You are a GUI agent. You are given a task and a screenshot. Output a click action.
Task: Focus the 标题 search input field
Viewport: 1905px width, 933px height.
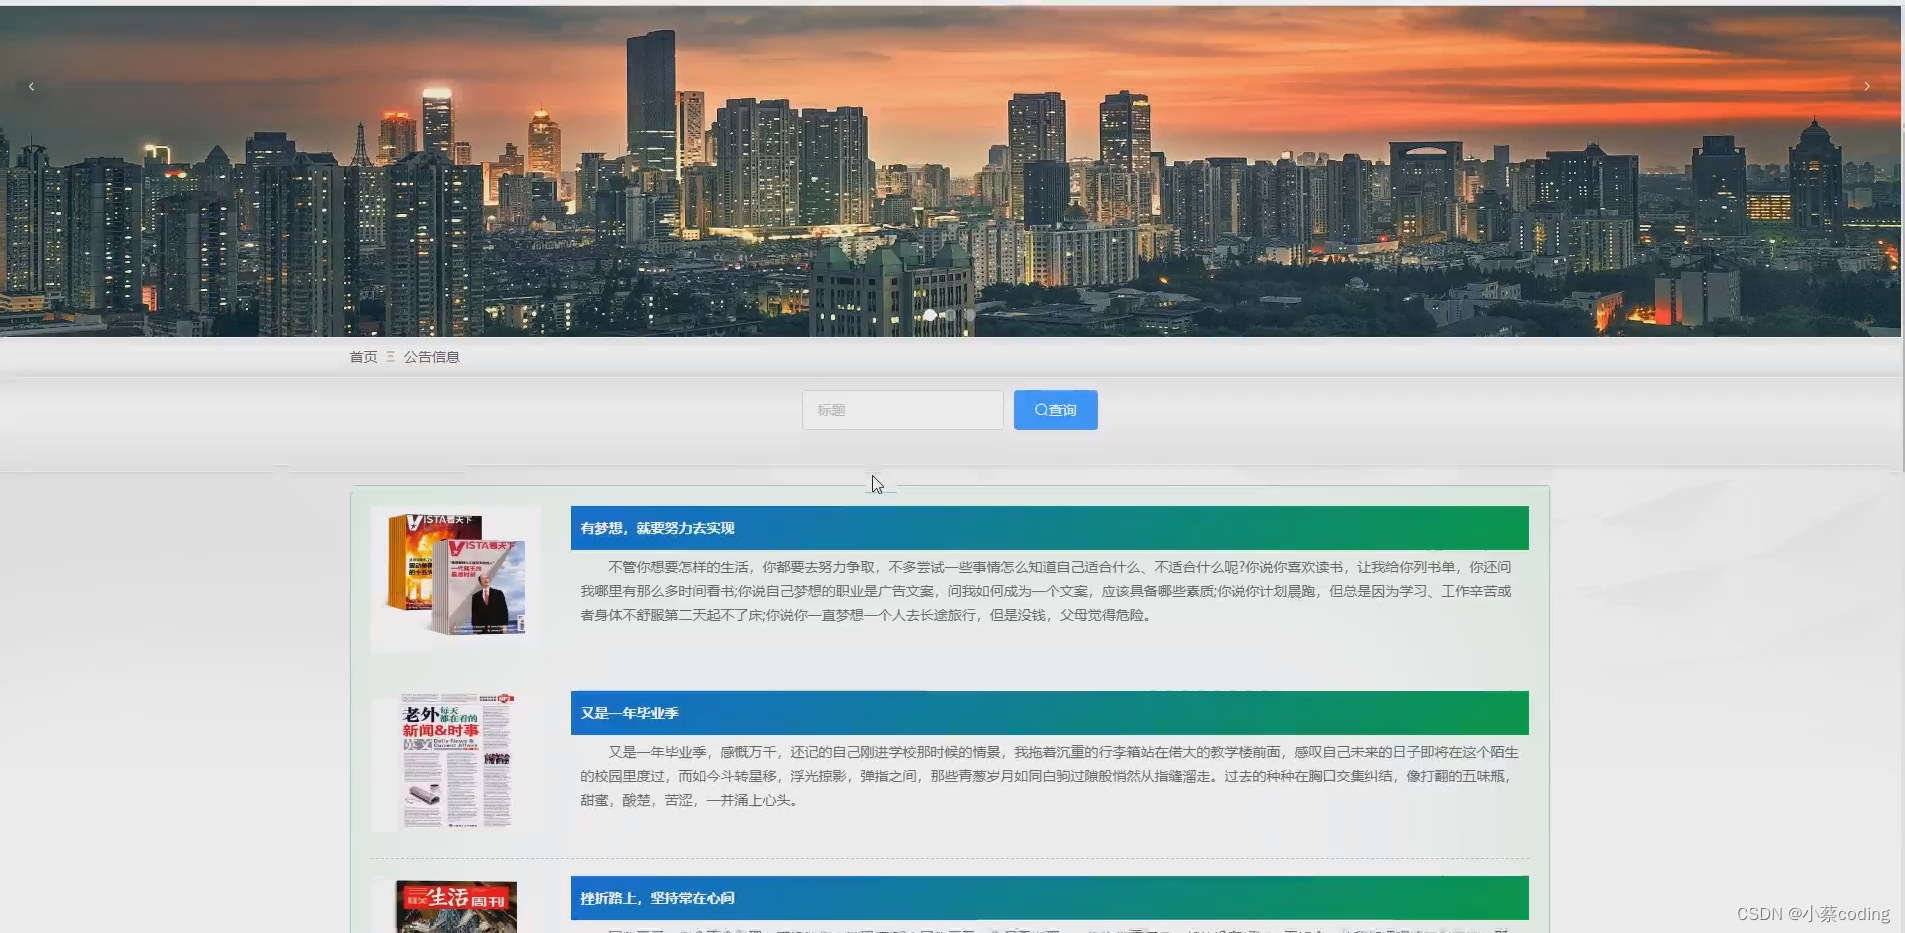click(x=902, y=410)
